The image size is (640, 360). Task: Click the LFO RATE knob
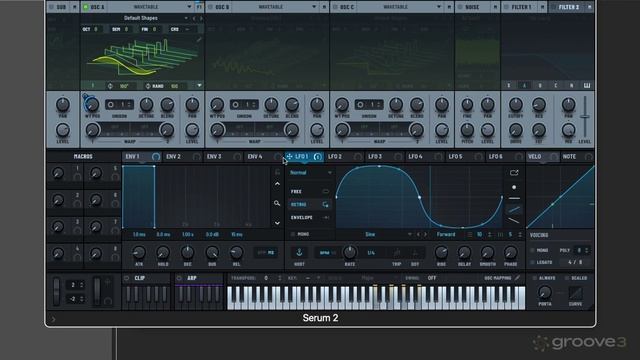pos(349,252)
